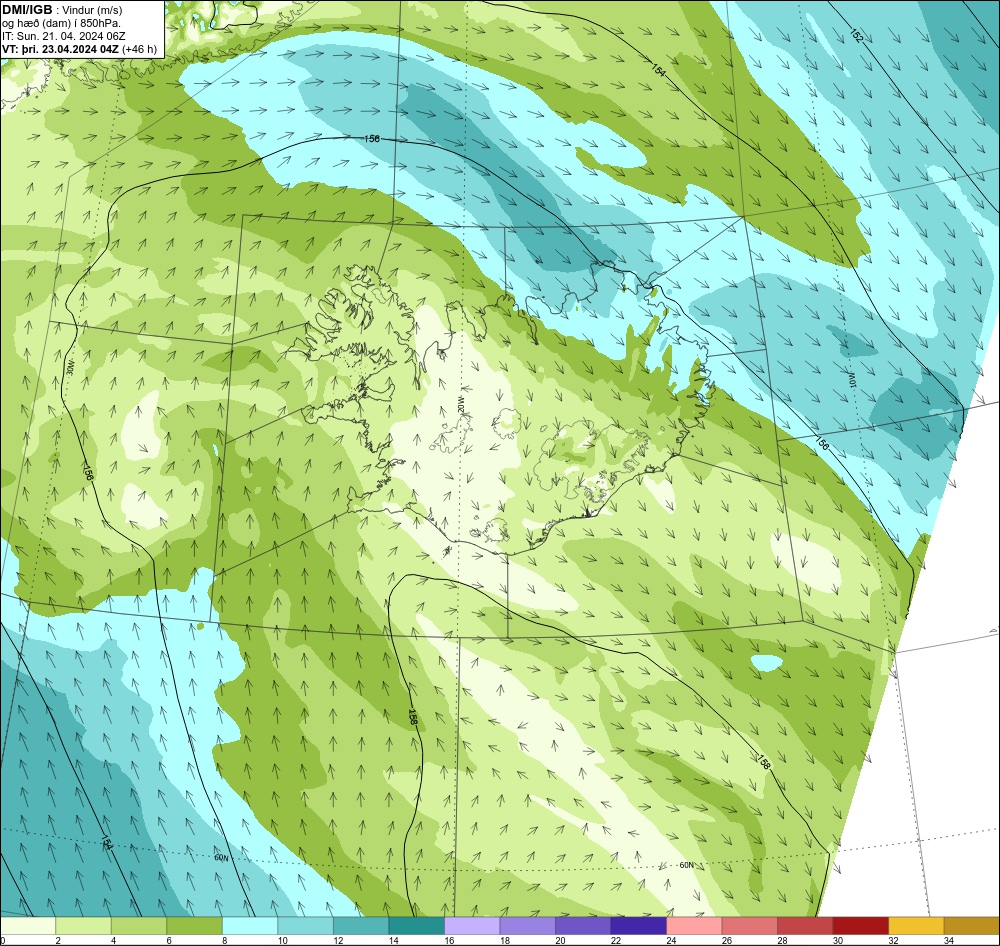The height and width of the screenshot is (946, 1000).
Task: Select the pale yellow-green 2–4 m/s legend swatch
Action: tap(84, 925)
